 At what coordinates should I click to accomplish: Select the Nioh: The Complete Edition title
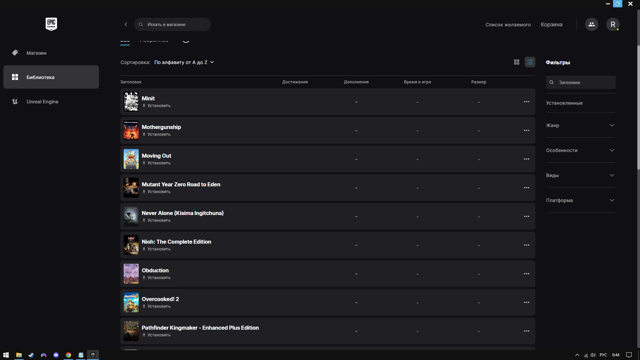coord(176,242)
